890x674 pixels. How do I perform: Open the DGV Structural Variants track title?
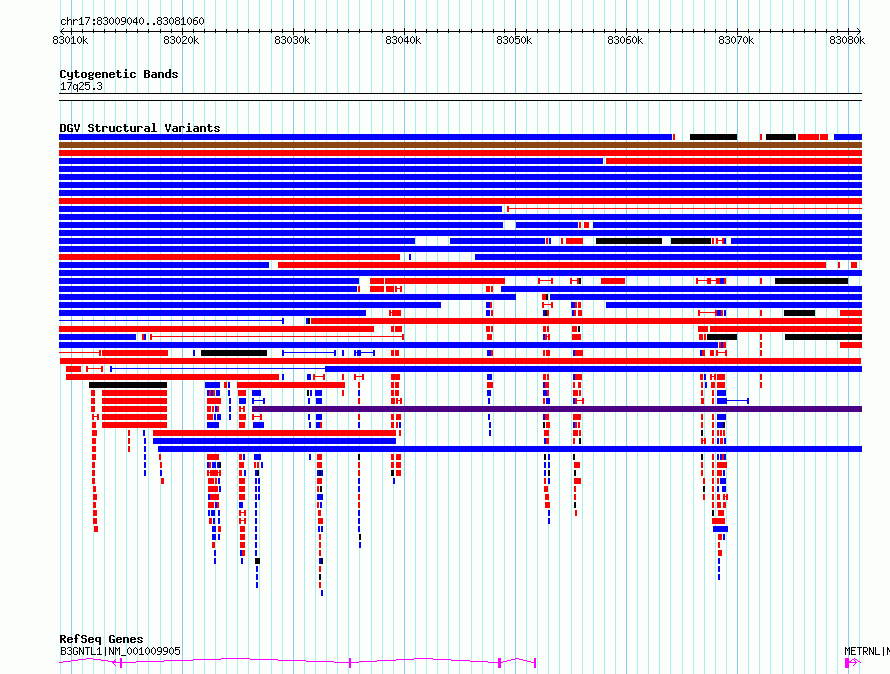(x=140, y=128)
